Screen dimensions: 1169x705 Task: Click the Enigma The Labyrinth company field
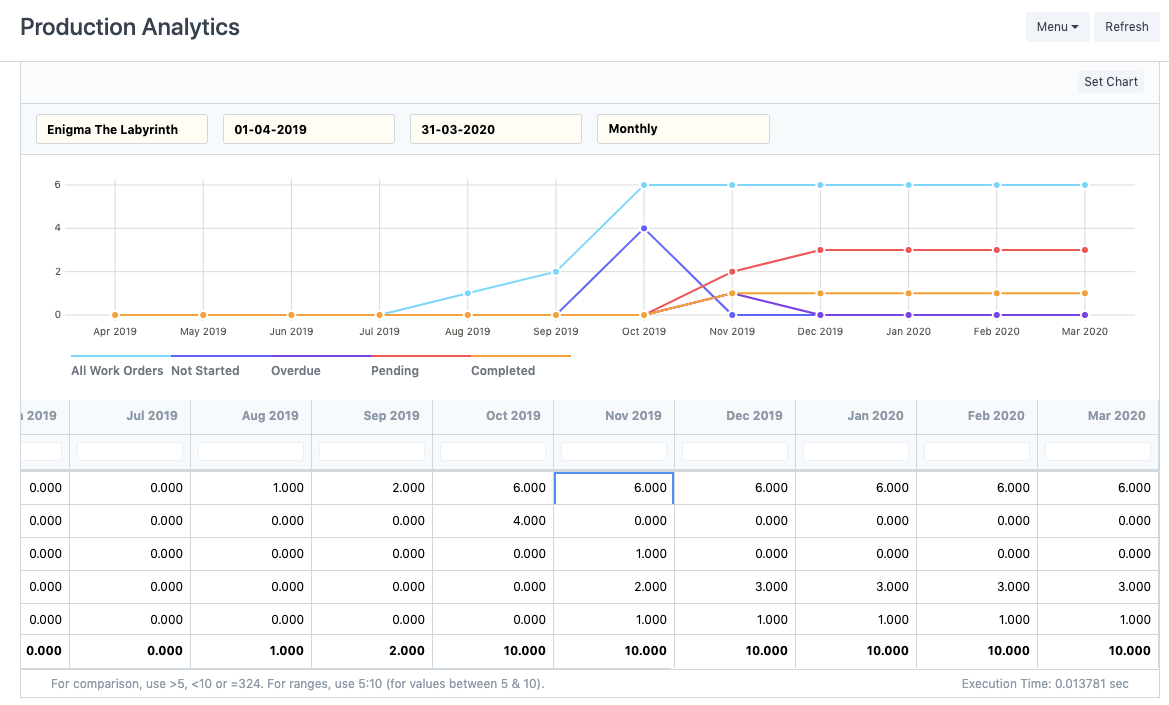click(x=122, y=129)
